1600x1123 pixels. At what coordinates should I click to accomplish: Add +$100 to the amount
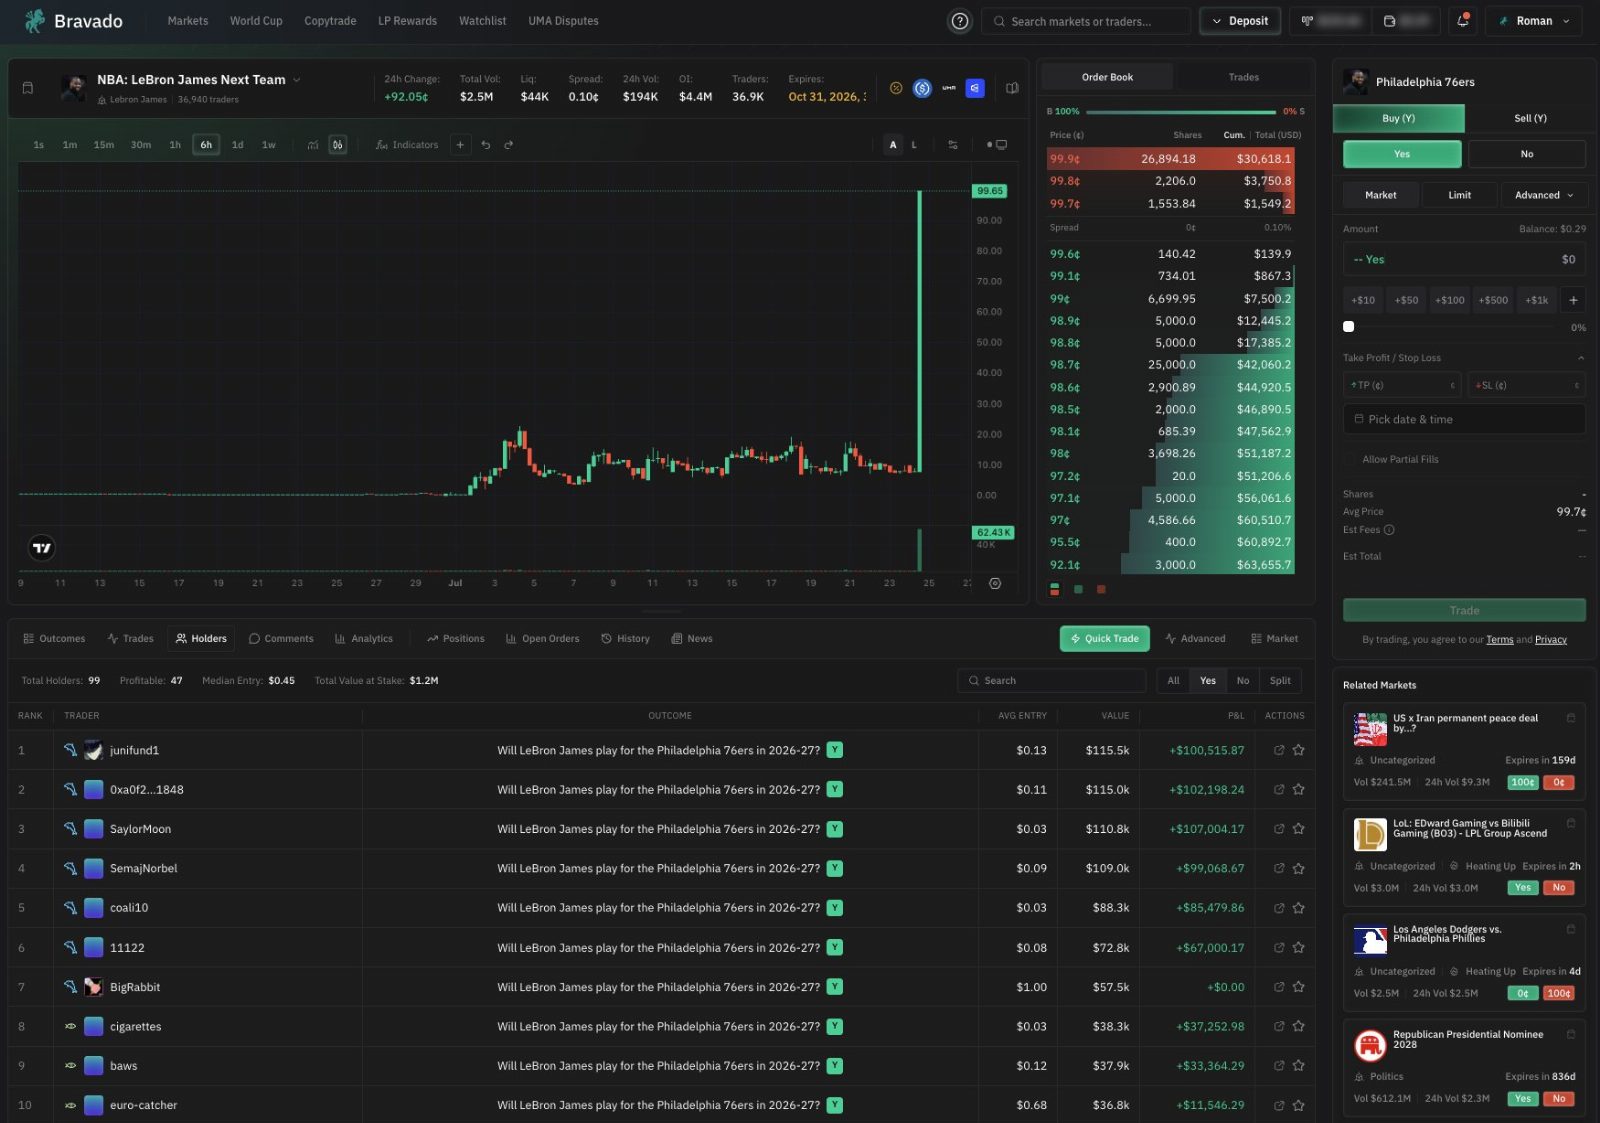tap(1449, 300)
